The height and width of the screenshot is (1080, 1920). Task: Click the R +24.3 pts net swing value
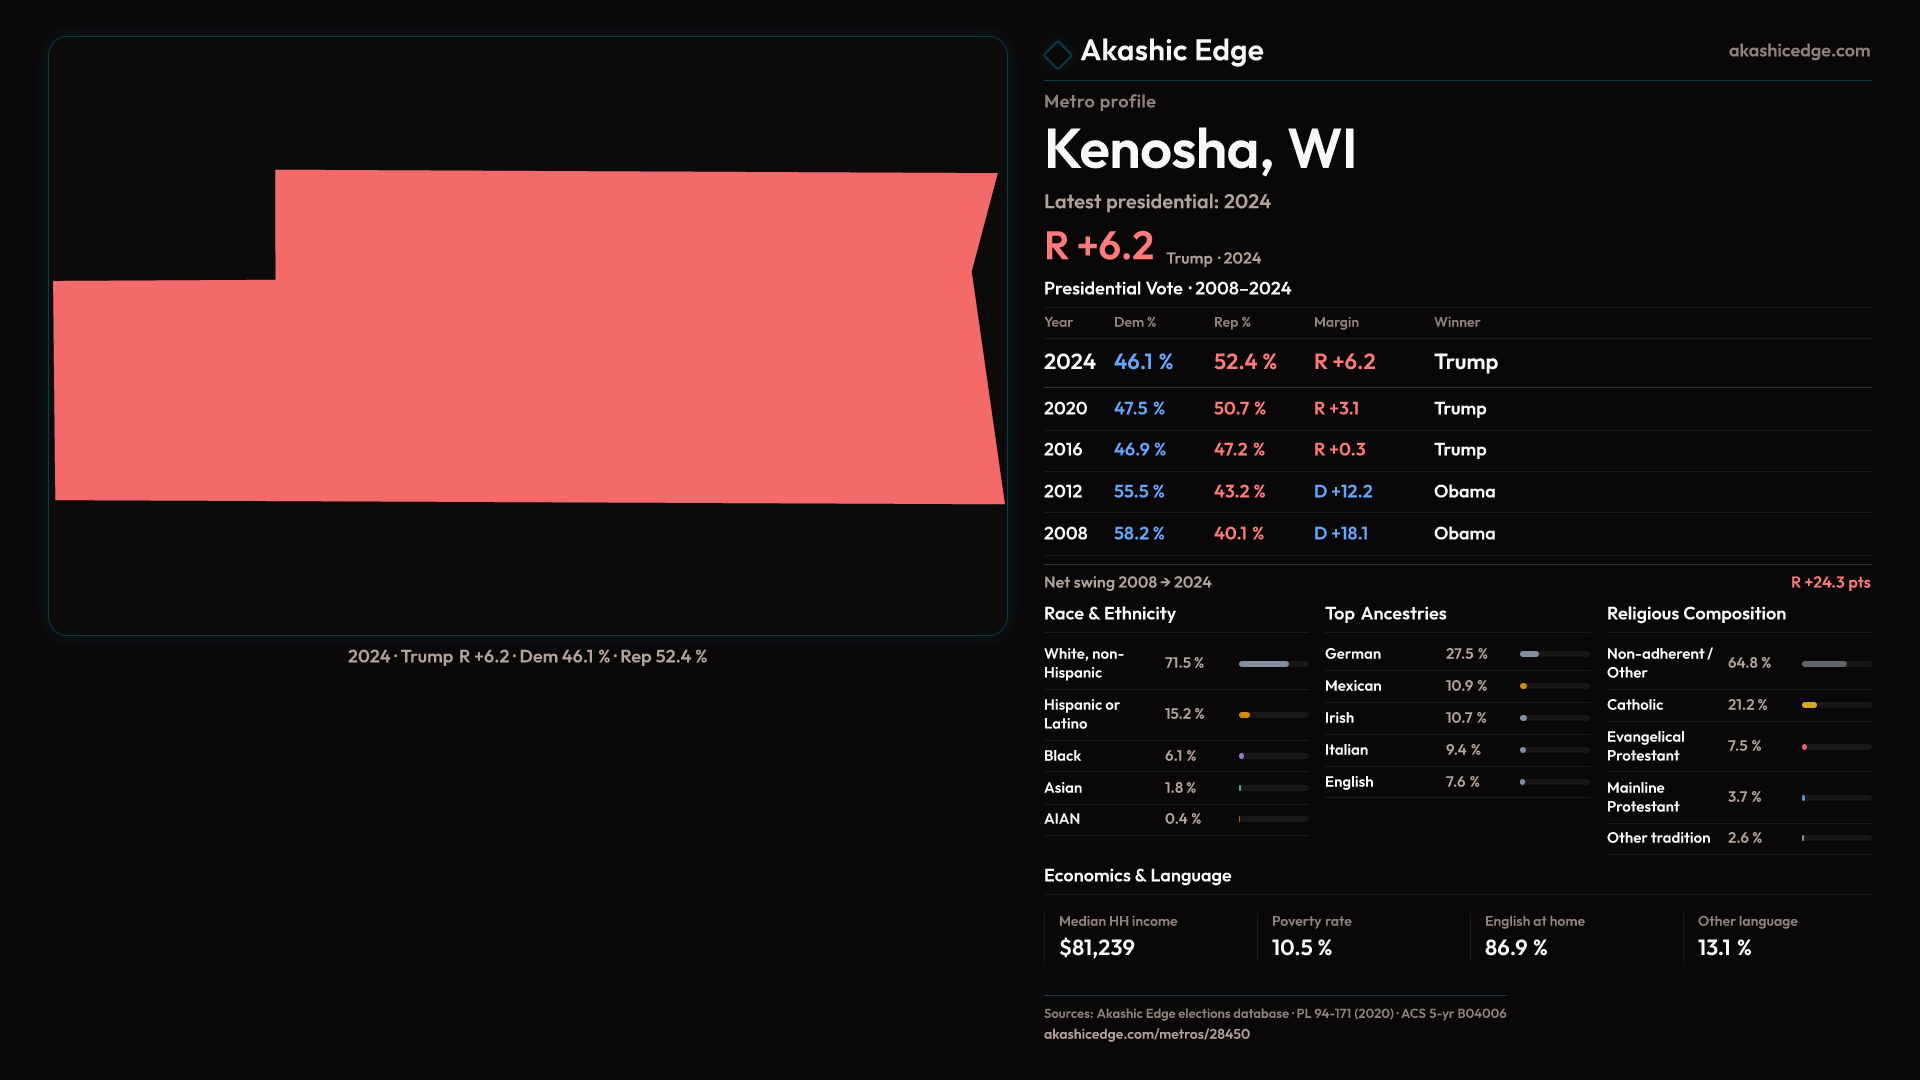coord(1829,582)
